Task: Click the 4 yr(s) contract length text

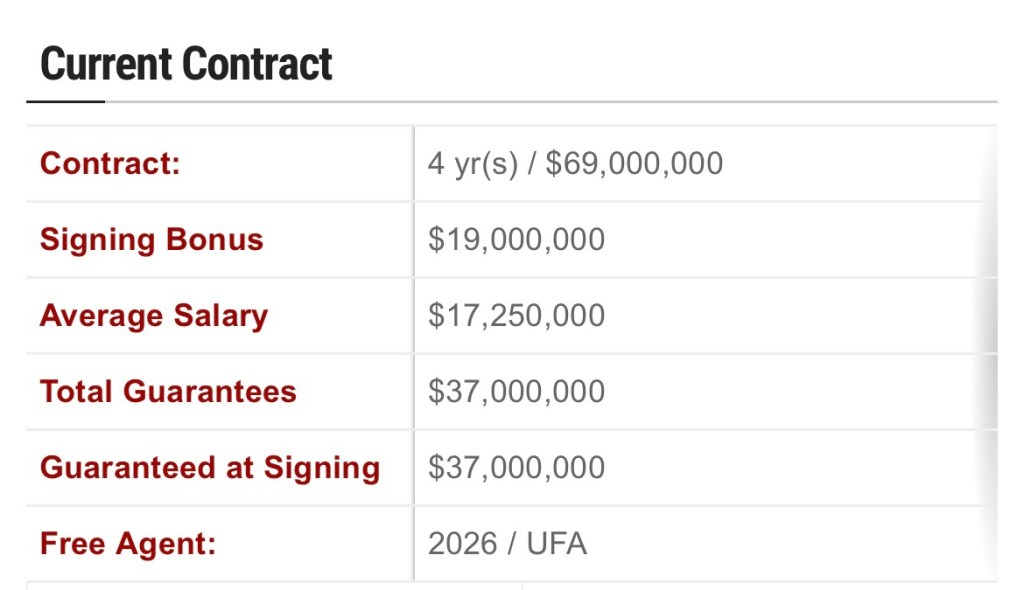Action: [473, 163]
